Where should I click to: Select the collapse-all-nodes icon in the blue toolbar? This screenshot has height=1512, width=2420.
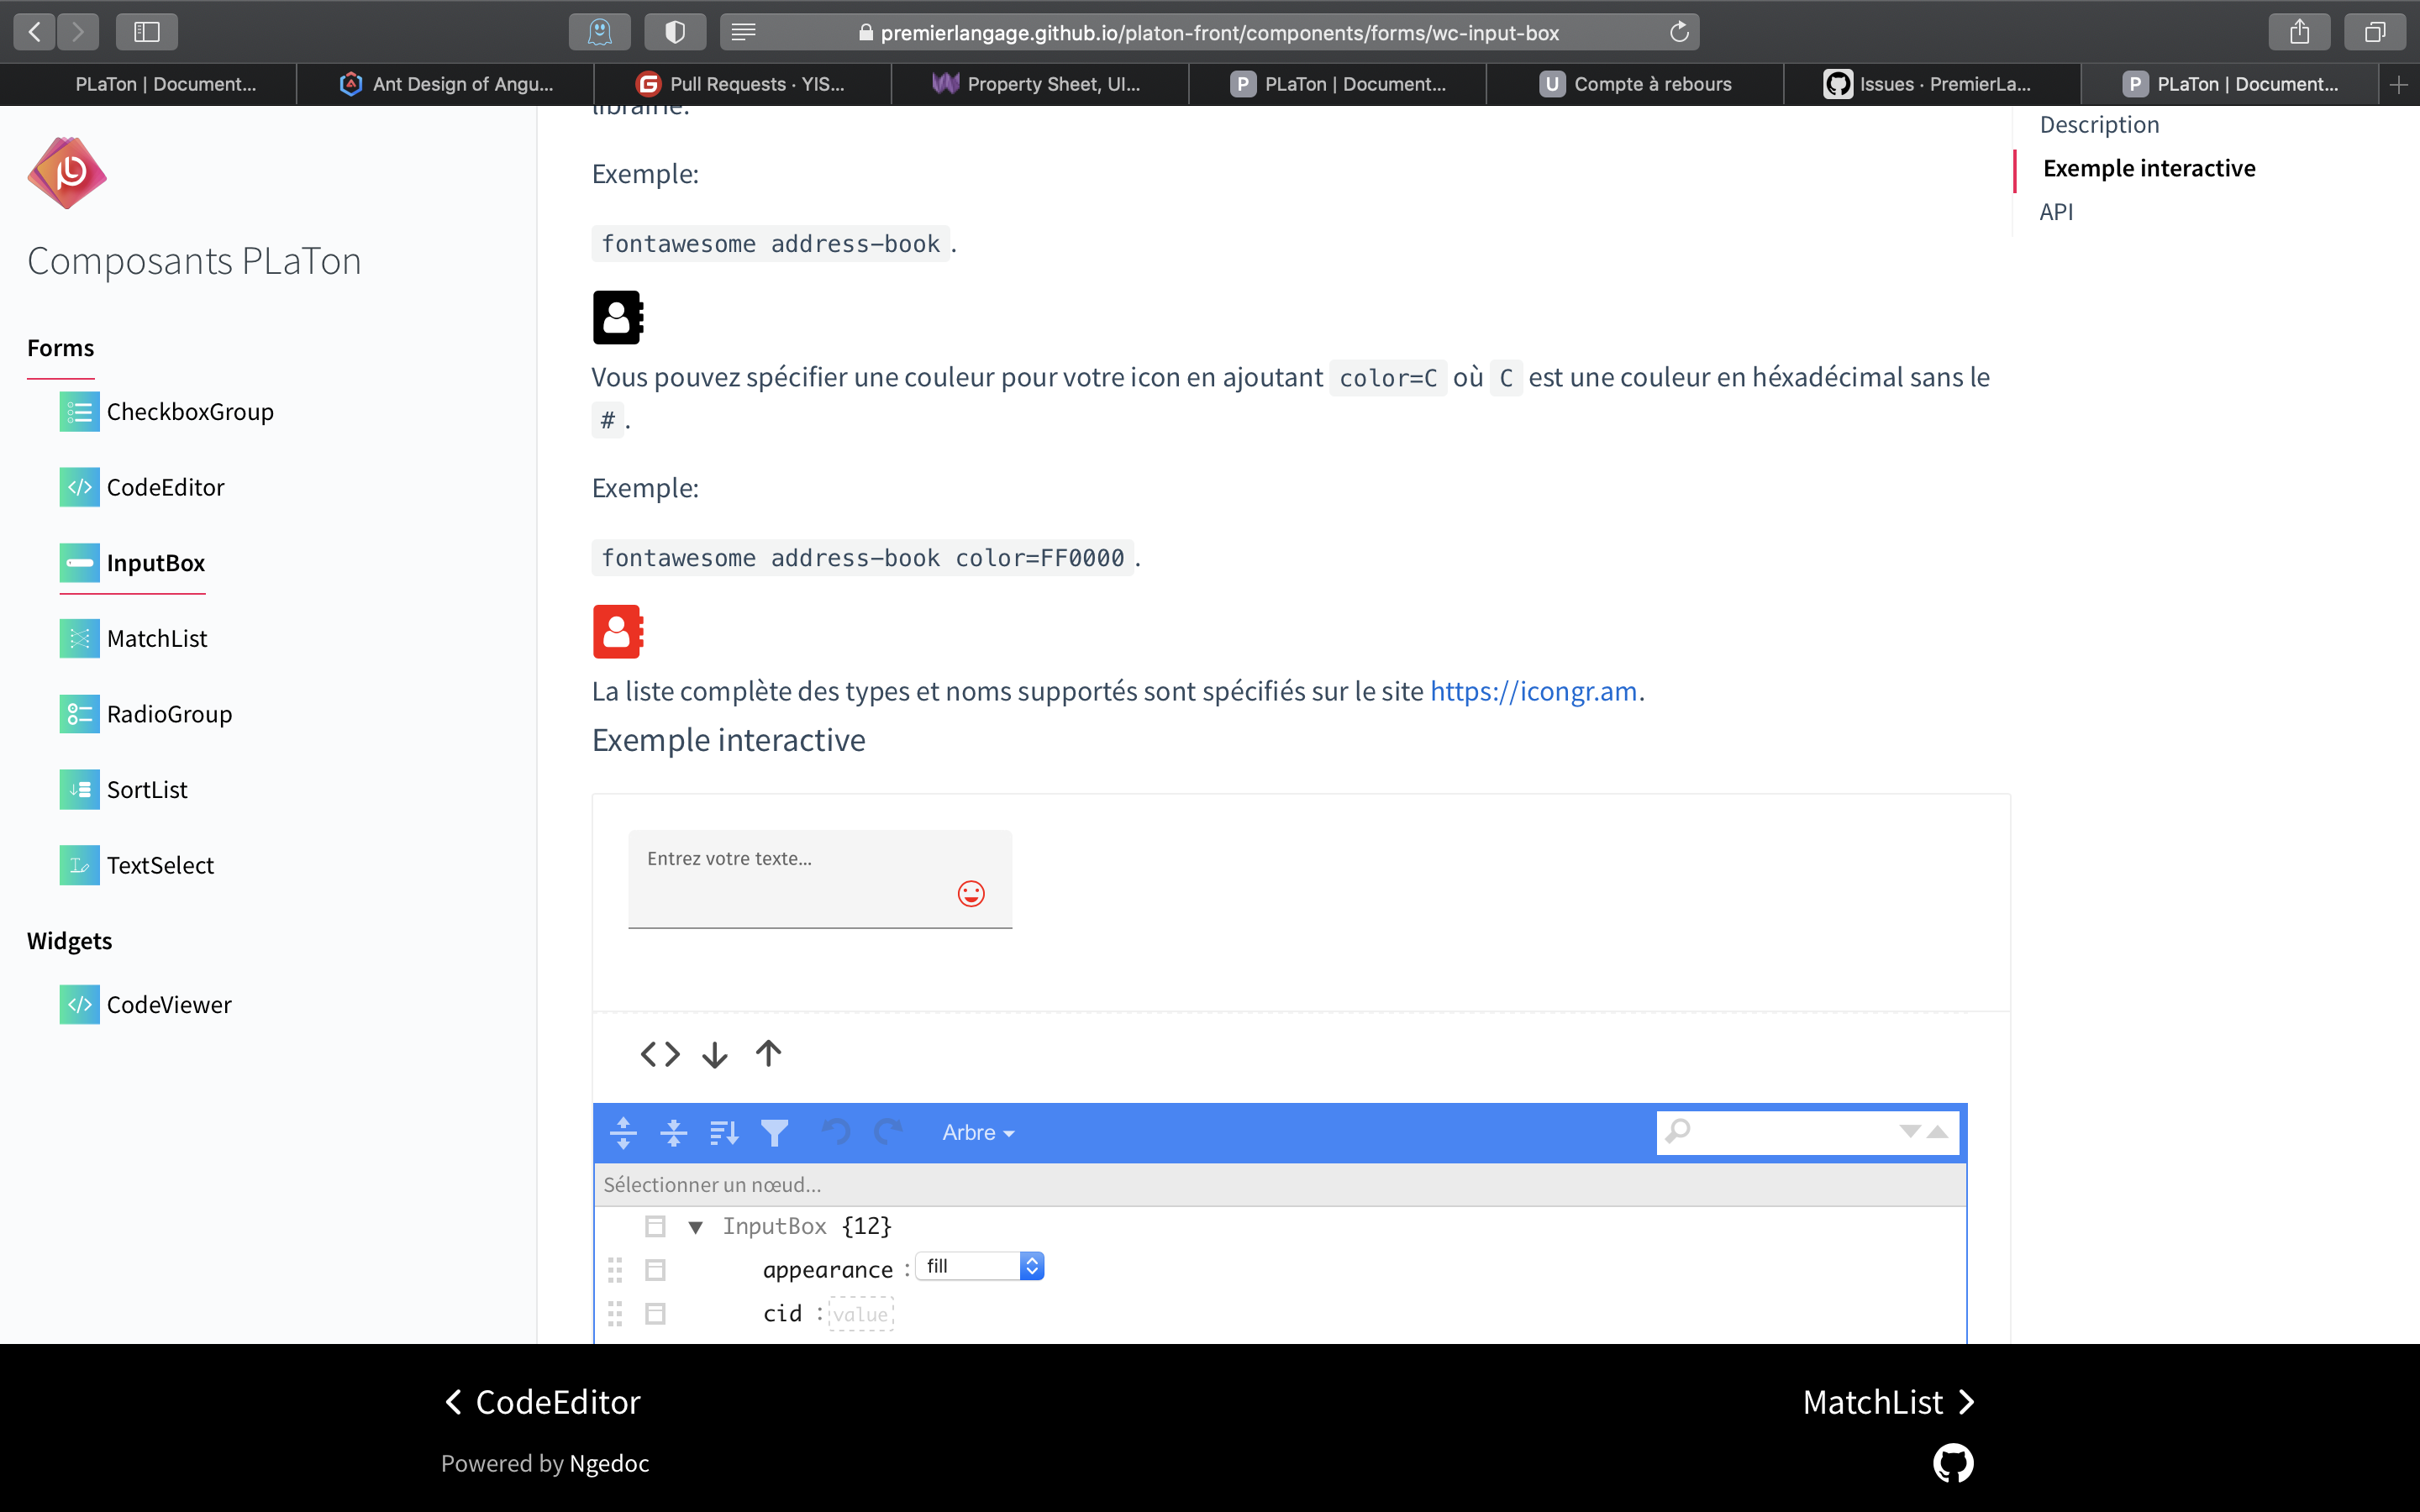673,1132
